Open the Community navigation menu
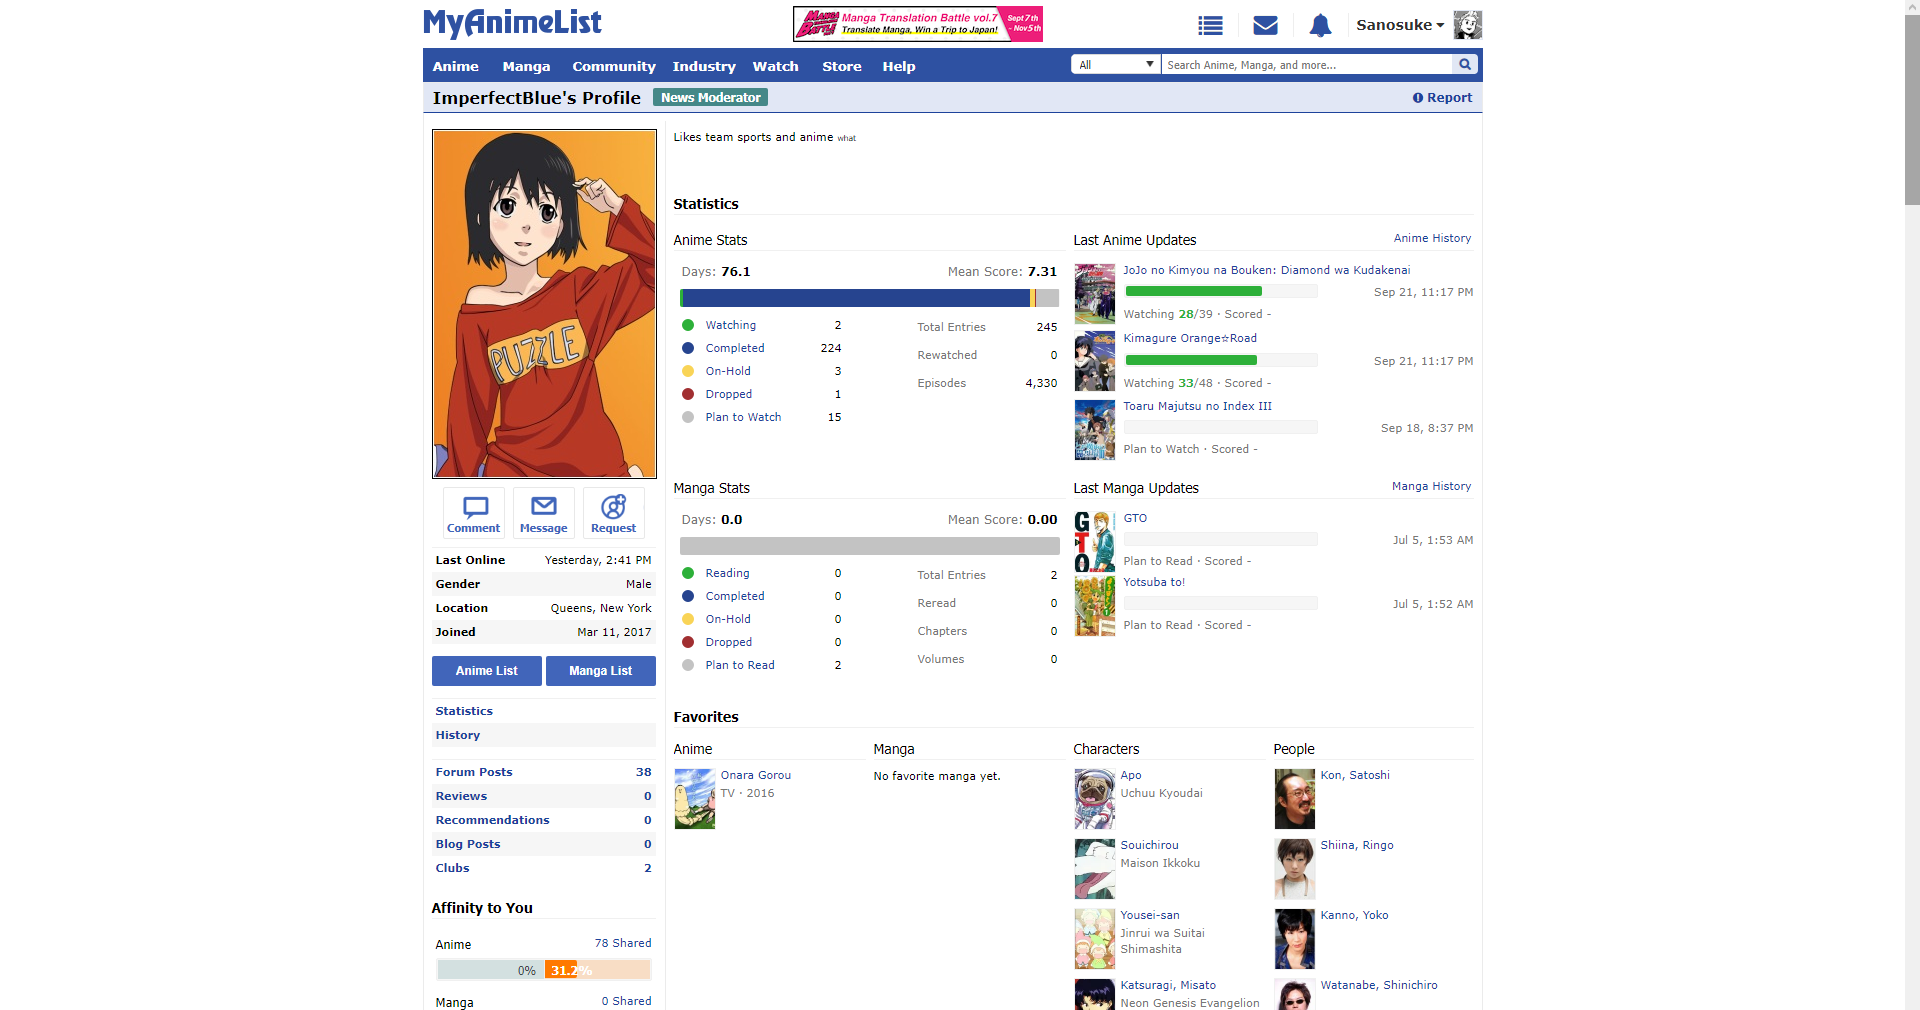 (x=613, y=66)
